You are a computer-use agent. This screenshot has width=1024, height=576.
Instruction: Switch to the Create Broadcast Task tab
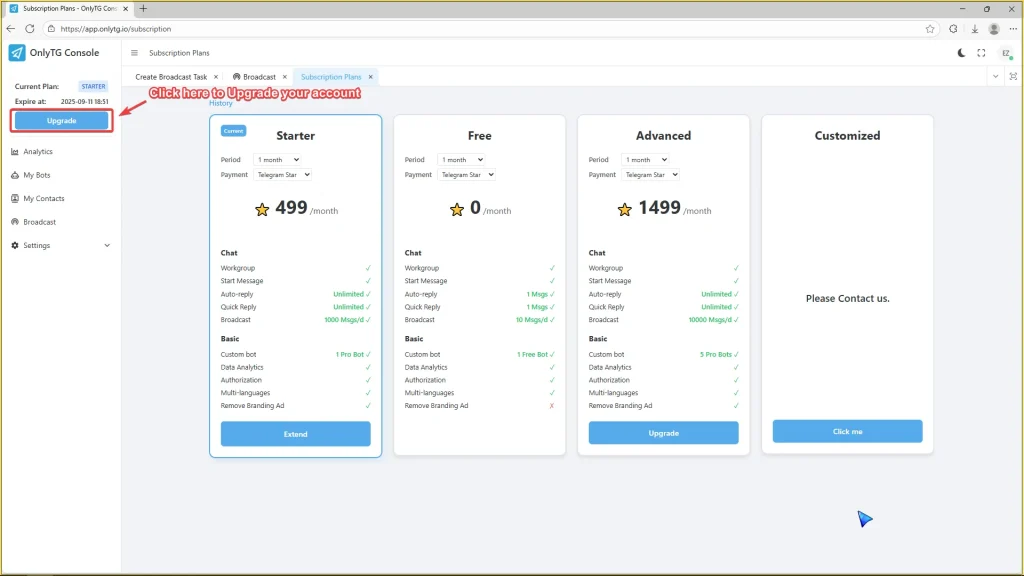point(171,77)
